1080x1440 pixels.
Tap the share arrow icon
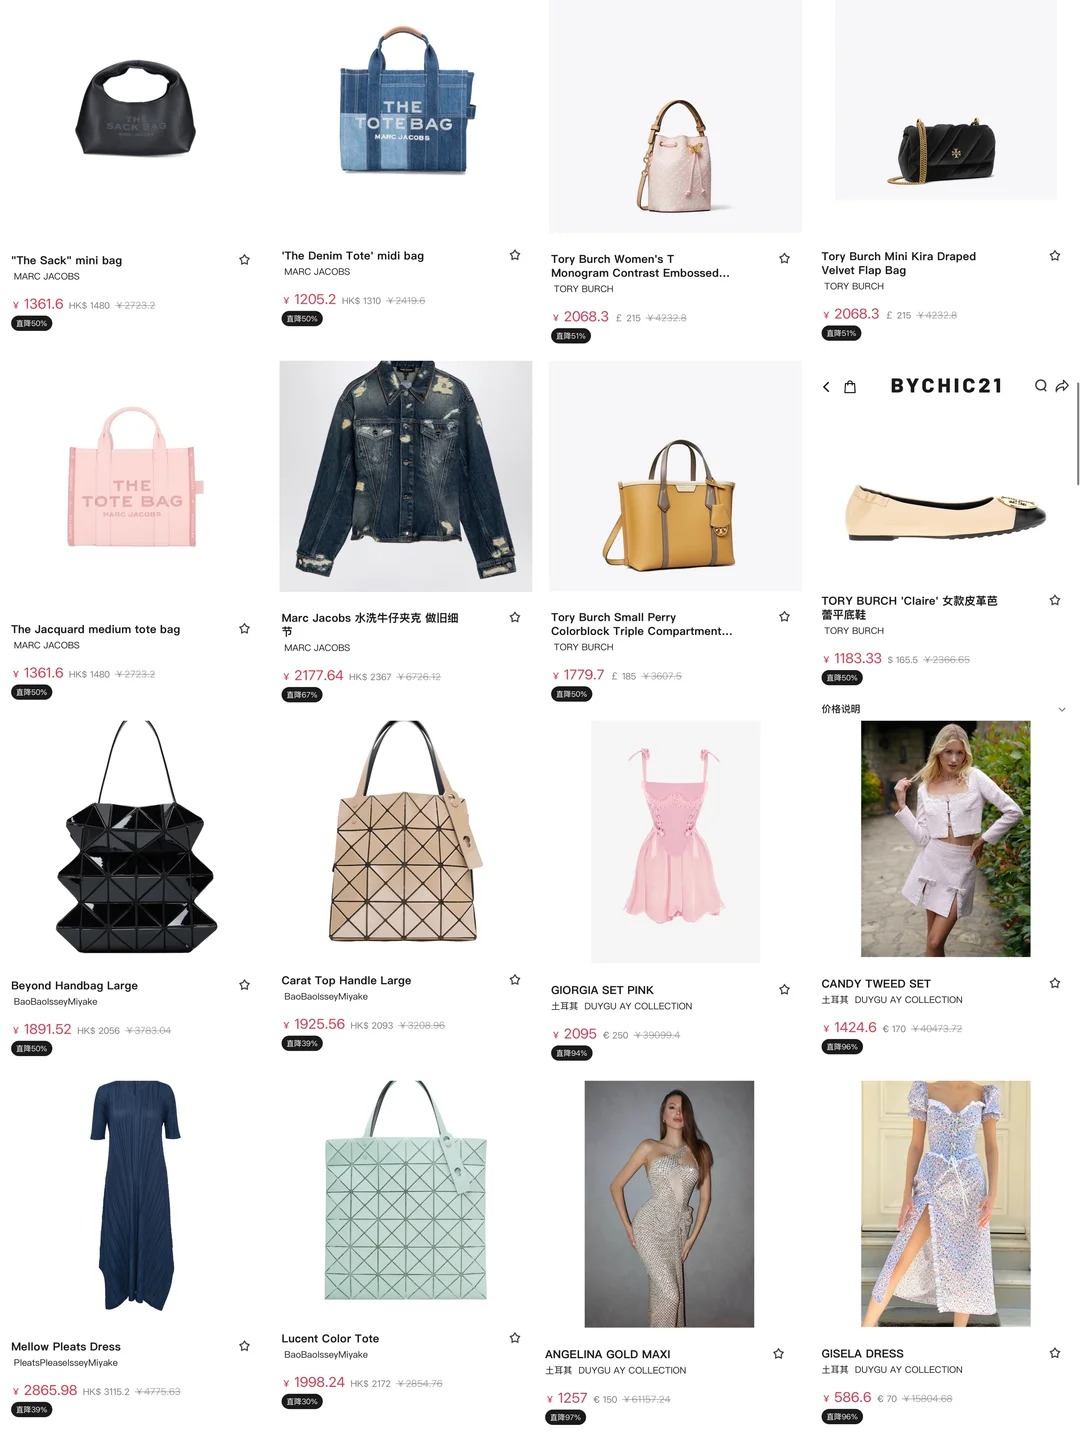(1062, 386)
